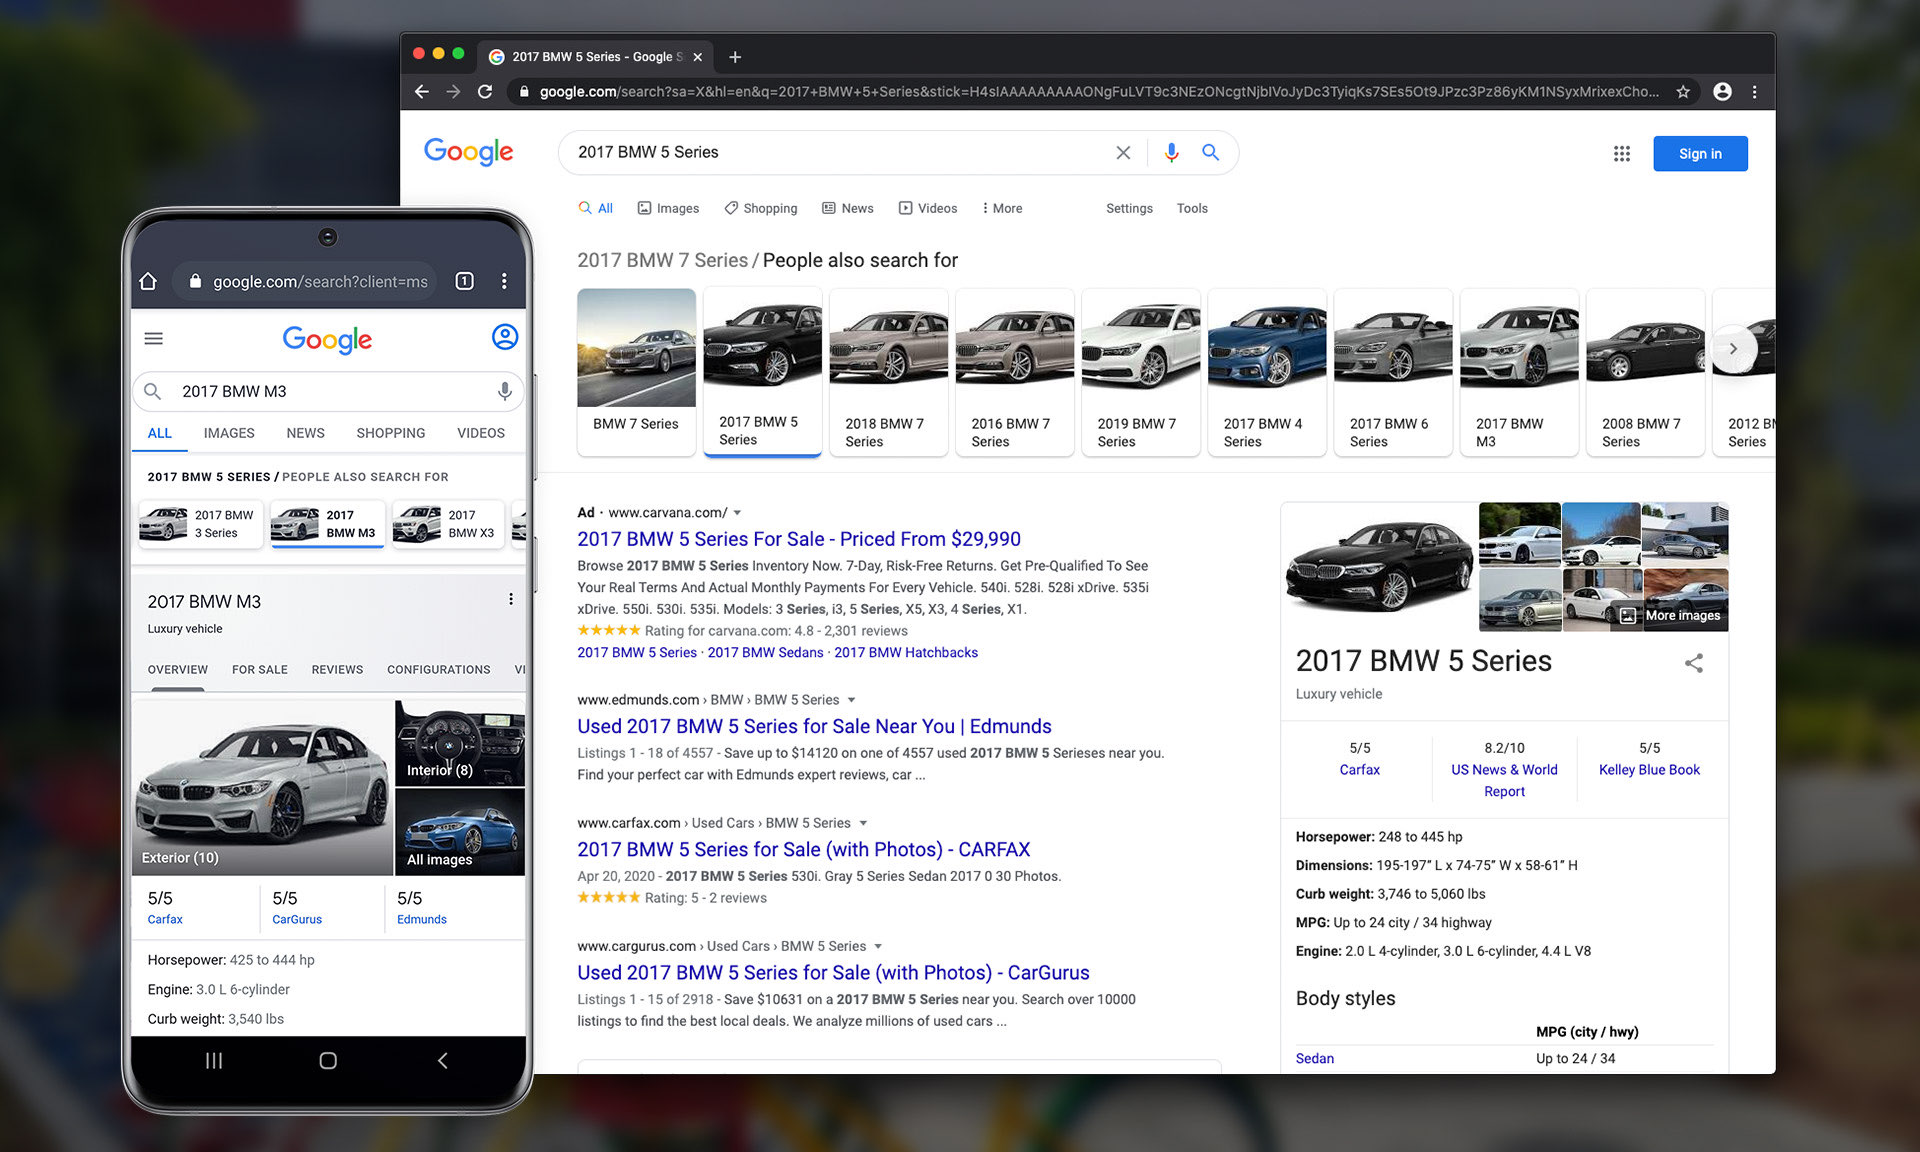Tap the phone recent apps button

coord(214,1060)
